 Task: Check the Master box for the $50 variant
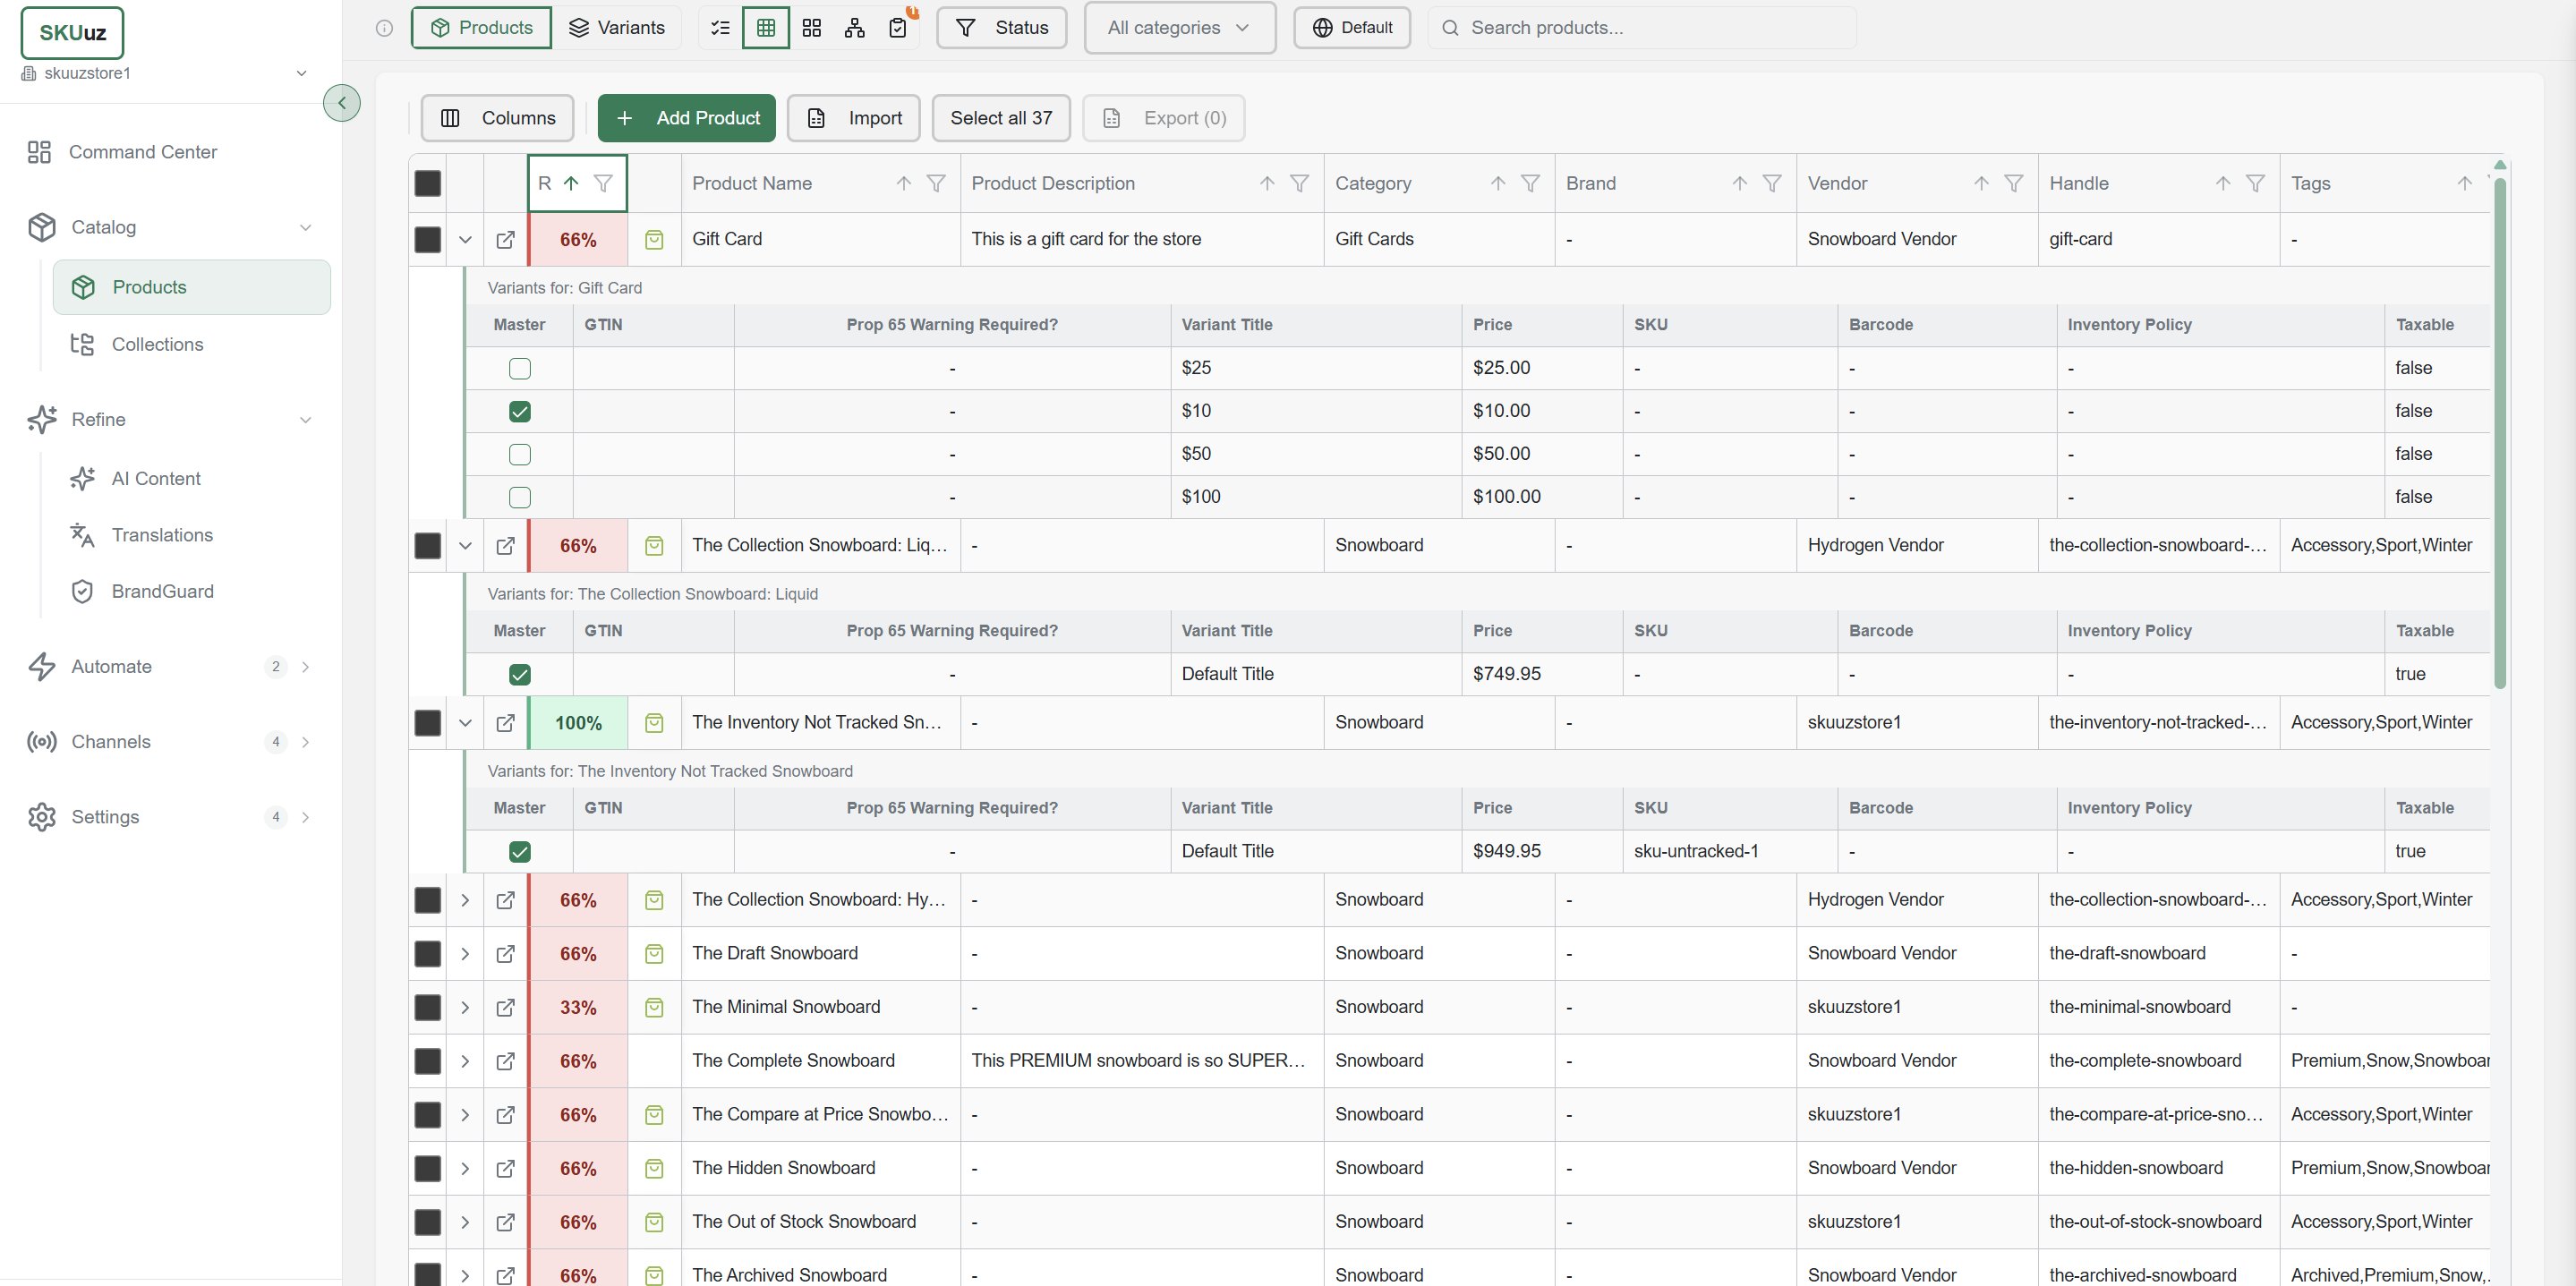point(520,454)
